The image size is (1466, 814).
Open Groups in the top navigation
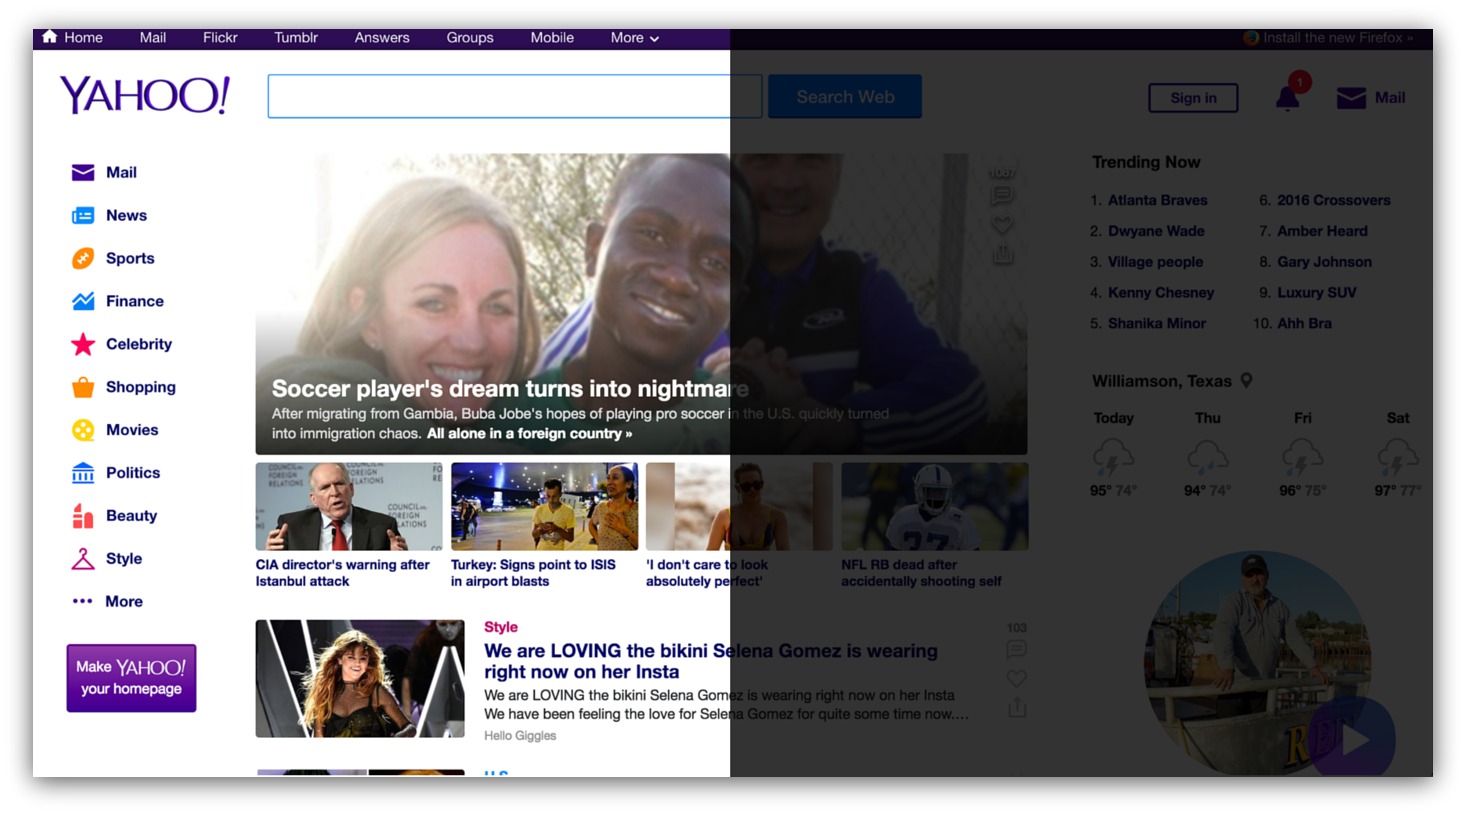point(470,38)
